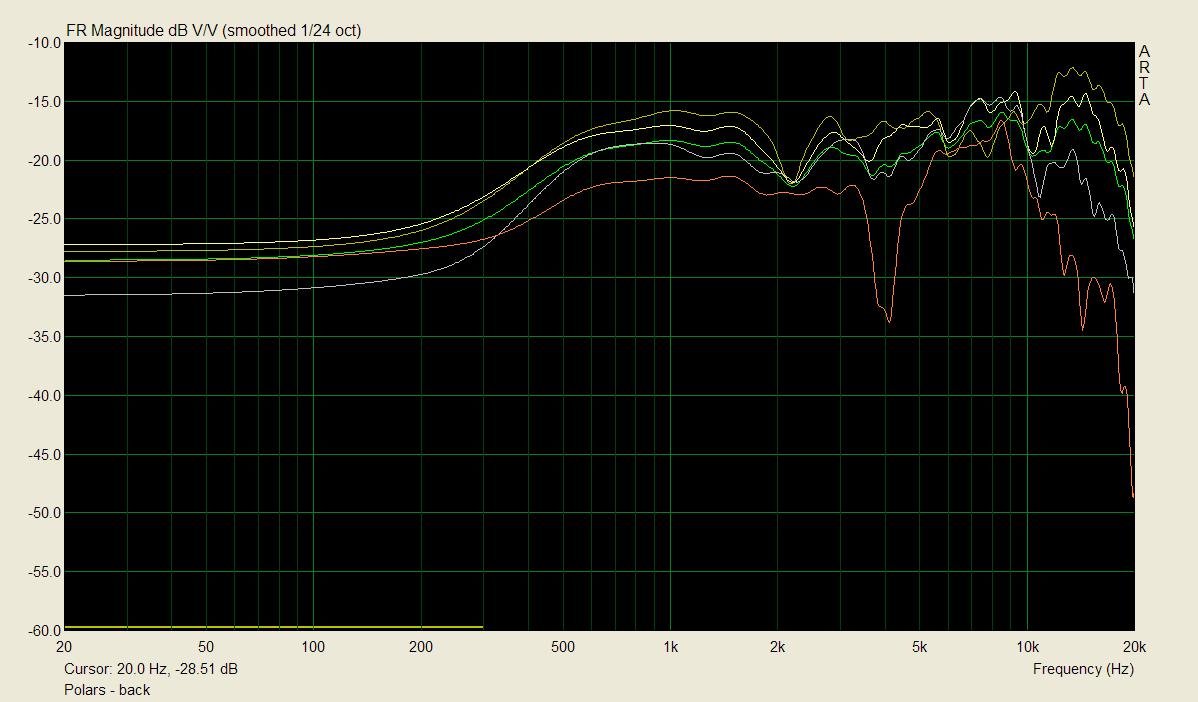1198x702 pixels.
Task: Click the -55.0 dB axis value
Action: coord(44,572)
